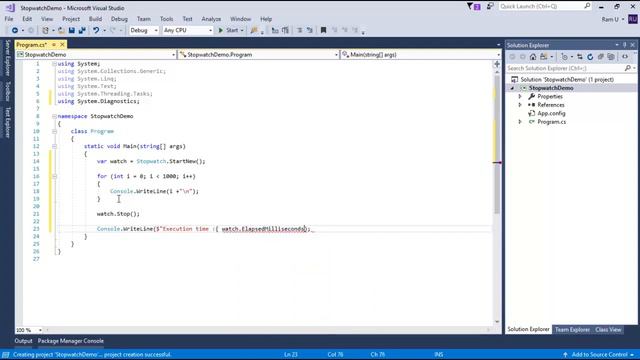Close the Program.cs tab

click(x=62, y=44)
